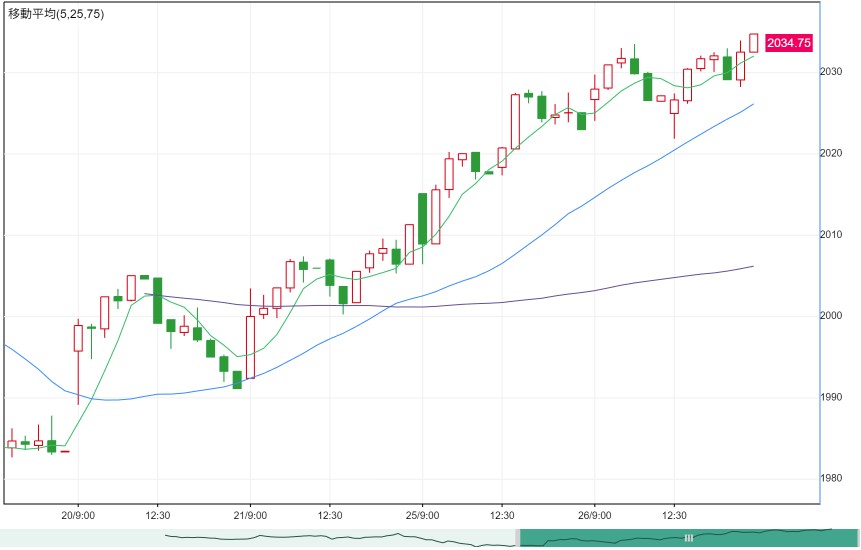Select the 21/9:00 time axis label
This screenshot has height=550, width=861.
[250, 515]
